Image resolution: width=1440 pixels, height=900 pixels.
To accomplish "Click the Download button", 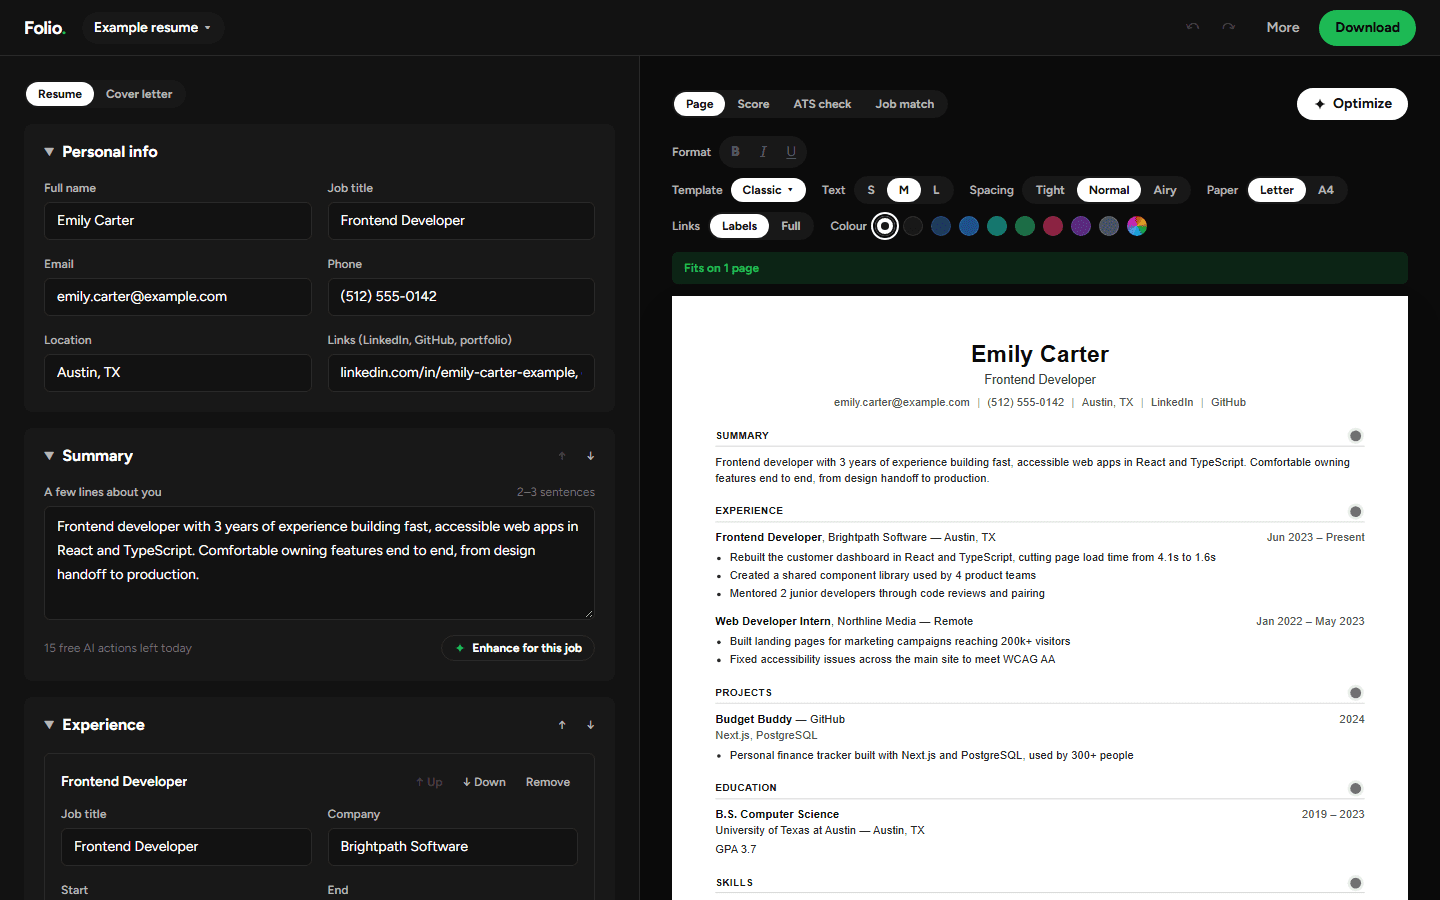I will tap(1367, 28).
